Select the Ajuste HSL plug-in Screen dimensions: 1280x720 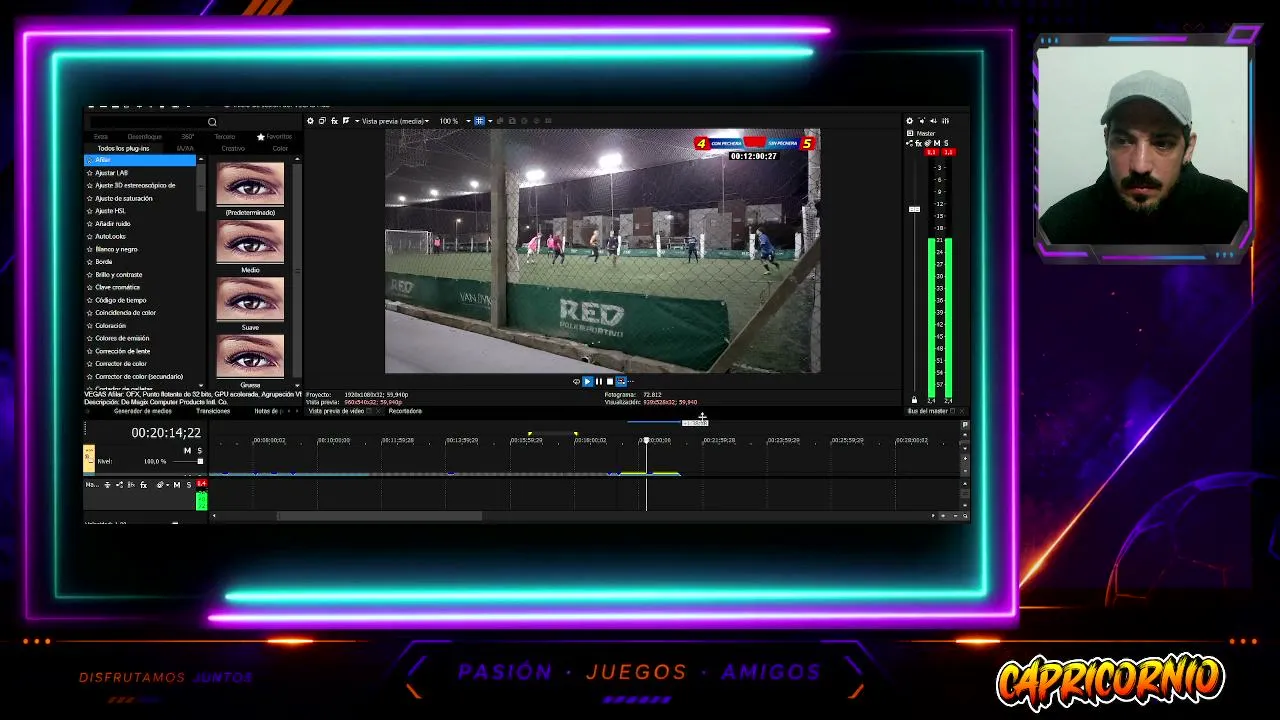tap(110, 211)
